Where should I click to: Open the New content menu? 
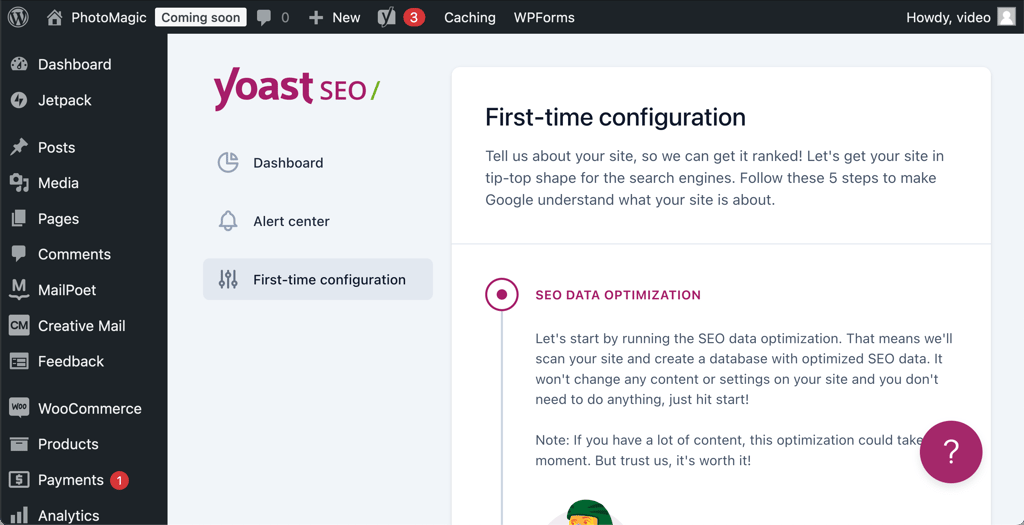point(346,18)
